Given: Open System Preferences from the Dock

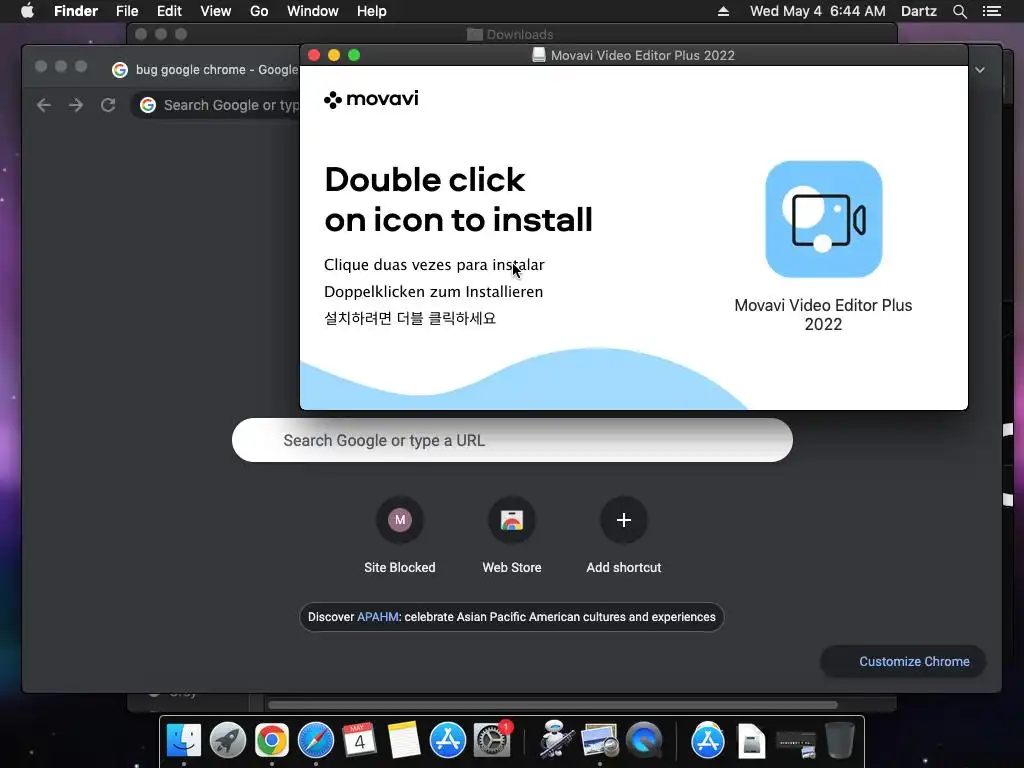Looking at the screenshot, I should pyautogui.click(x=492, y=740).
